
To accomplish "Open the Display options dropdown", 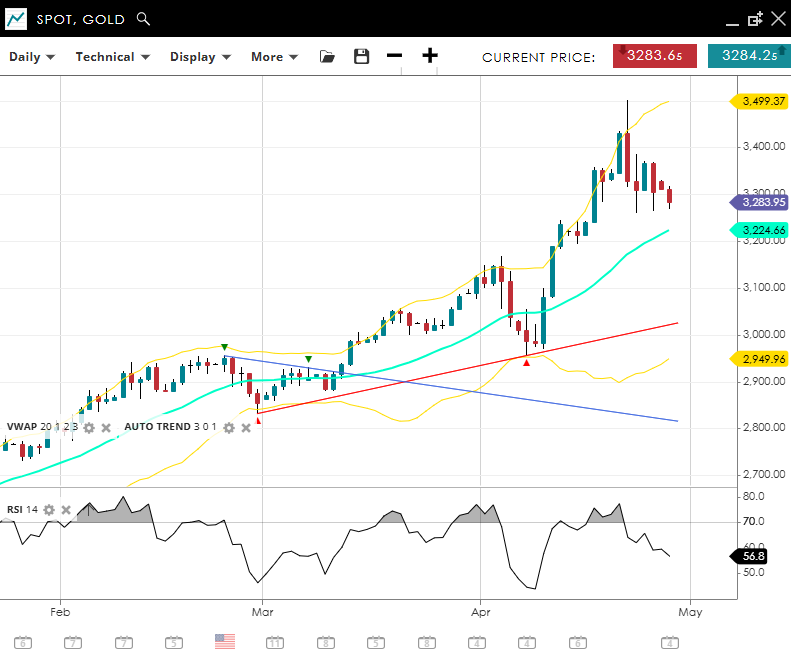I will click(x=200, y=57).
